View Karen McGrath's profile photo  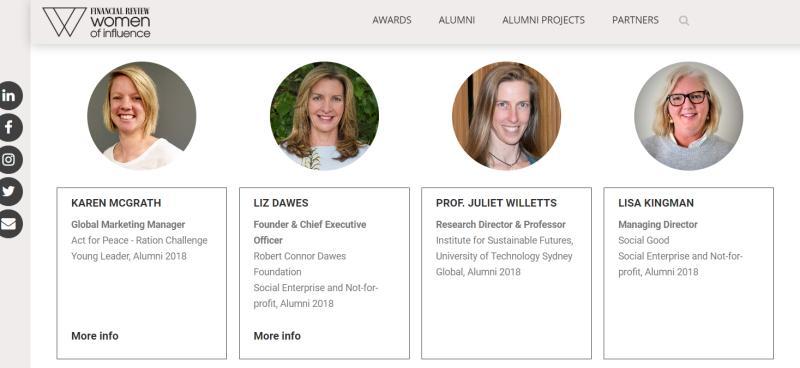pos(142,115)
